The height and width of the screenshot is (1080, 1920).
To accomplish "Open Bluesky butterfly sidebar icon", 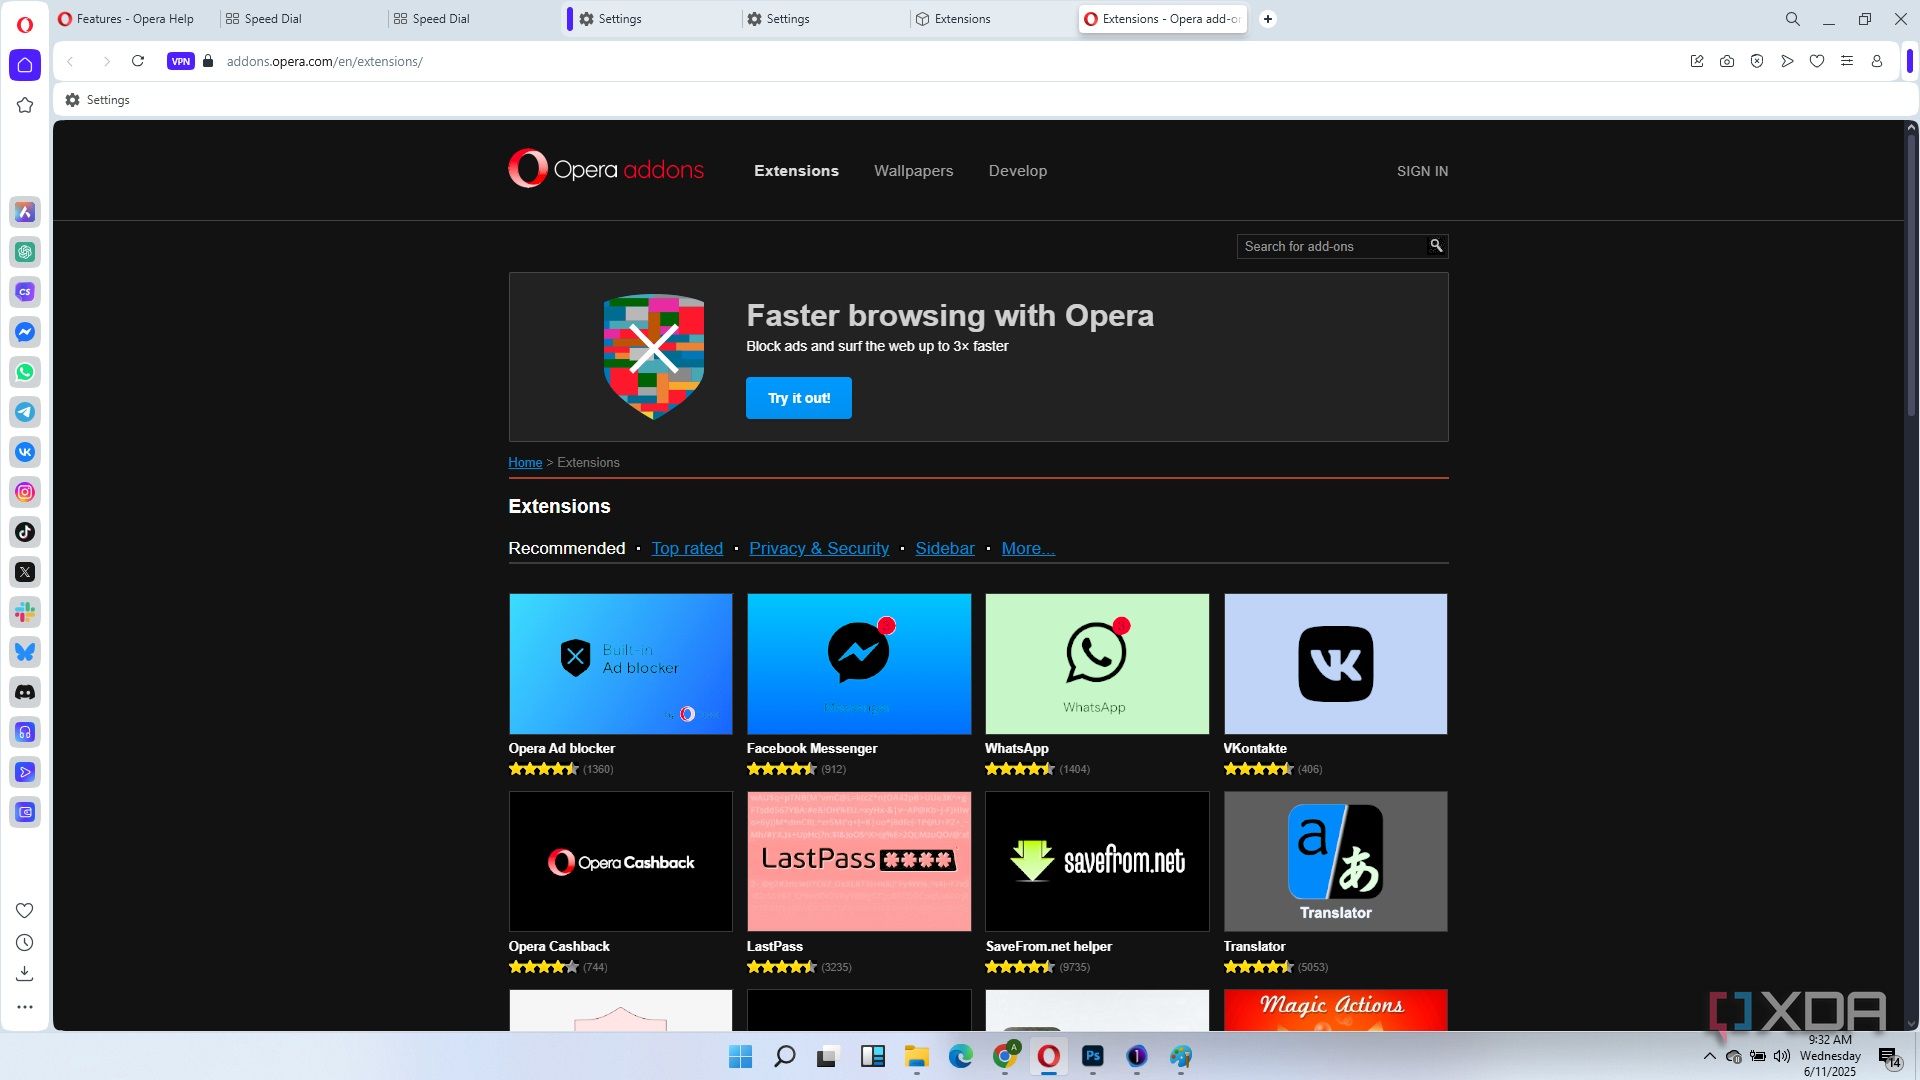I will point(25,652).
